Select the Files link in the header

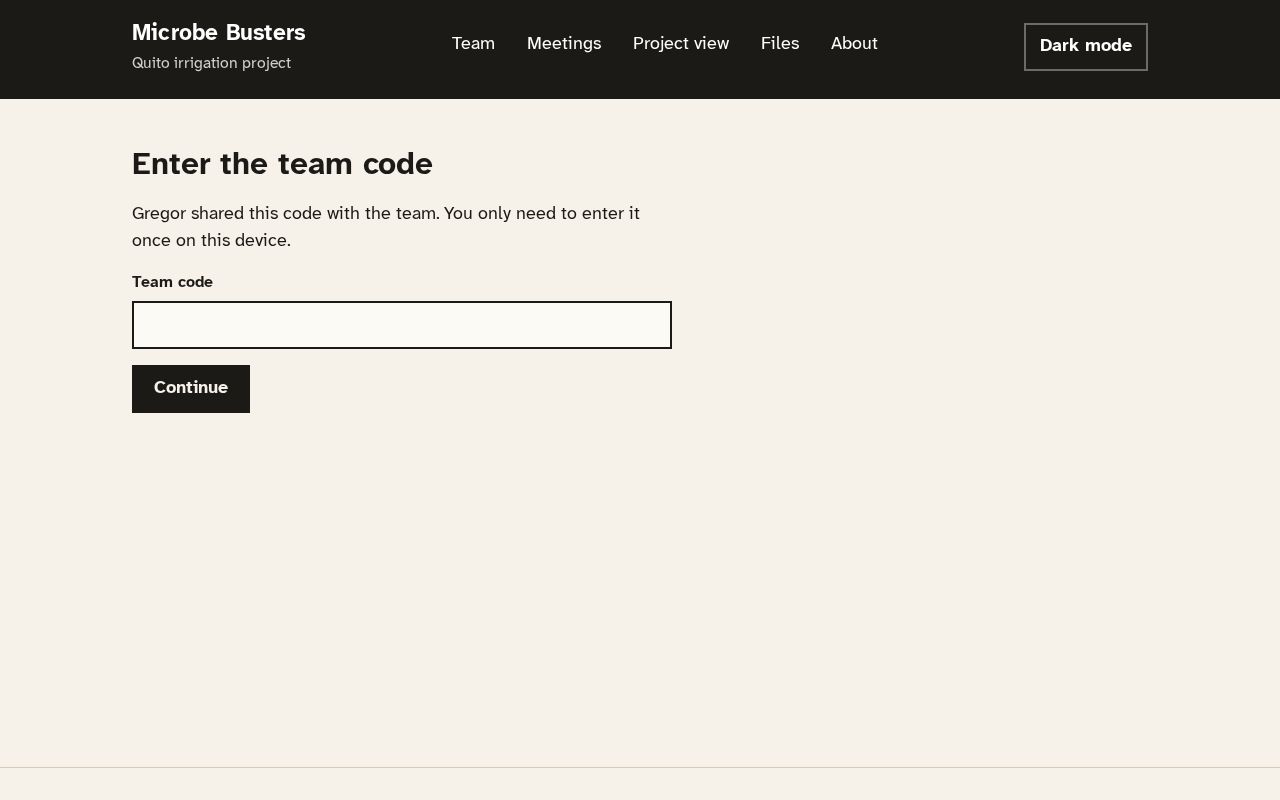pos(780,43)
